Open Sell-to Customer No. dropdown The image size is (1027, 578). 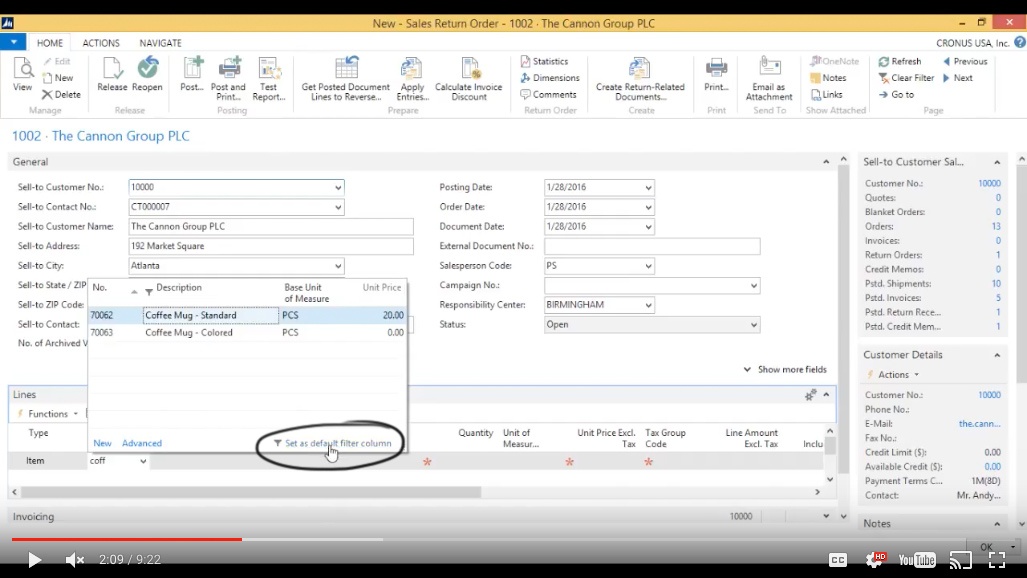click(338, 187)
